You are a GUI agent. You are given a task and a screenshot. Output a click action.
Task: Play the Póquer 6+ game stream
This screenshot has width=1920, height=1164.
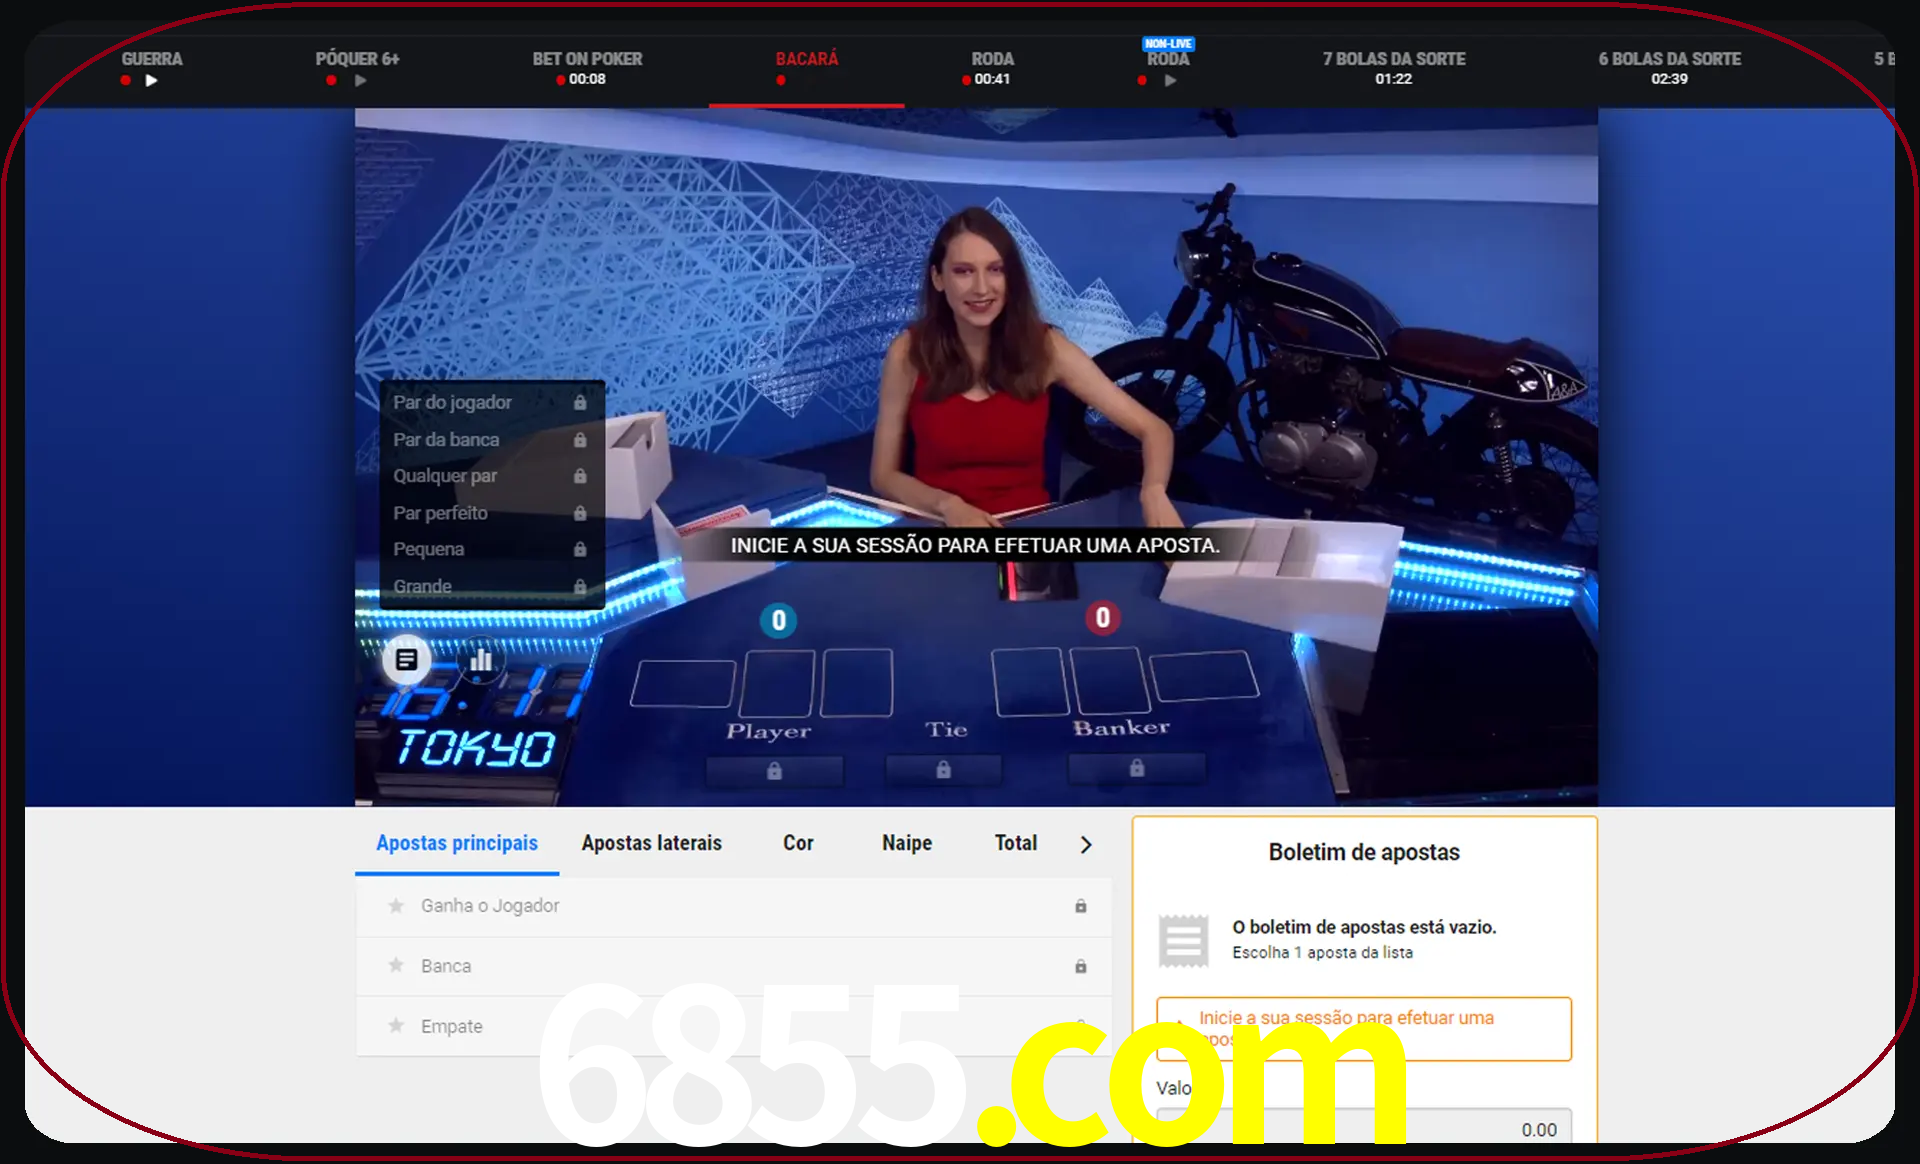(360, 80)
